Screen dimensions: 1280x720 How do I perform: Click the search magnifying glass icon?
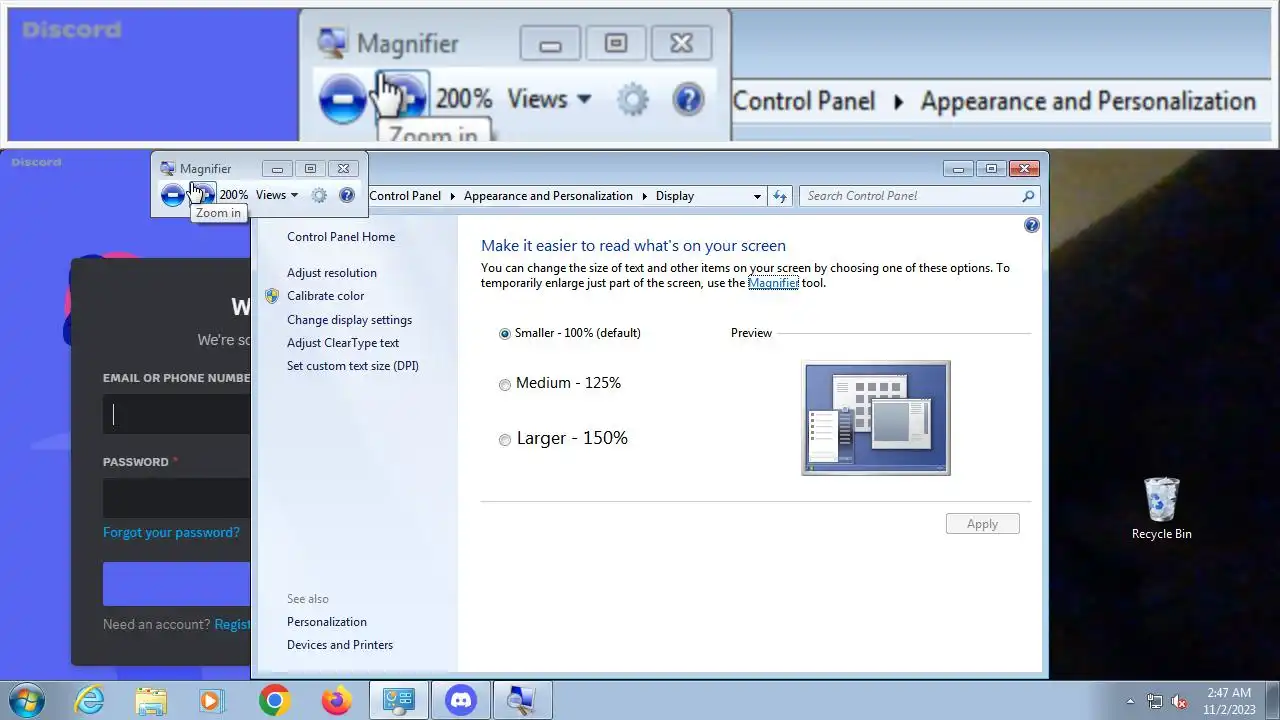(x=1028, y=196)
